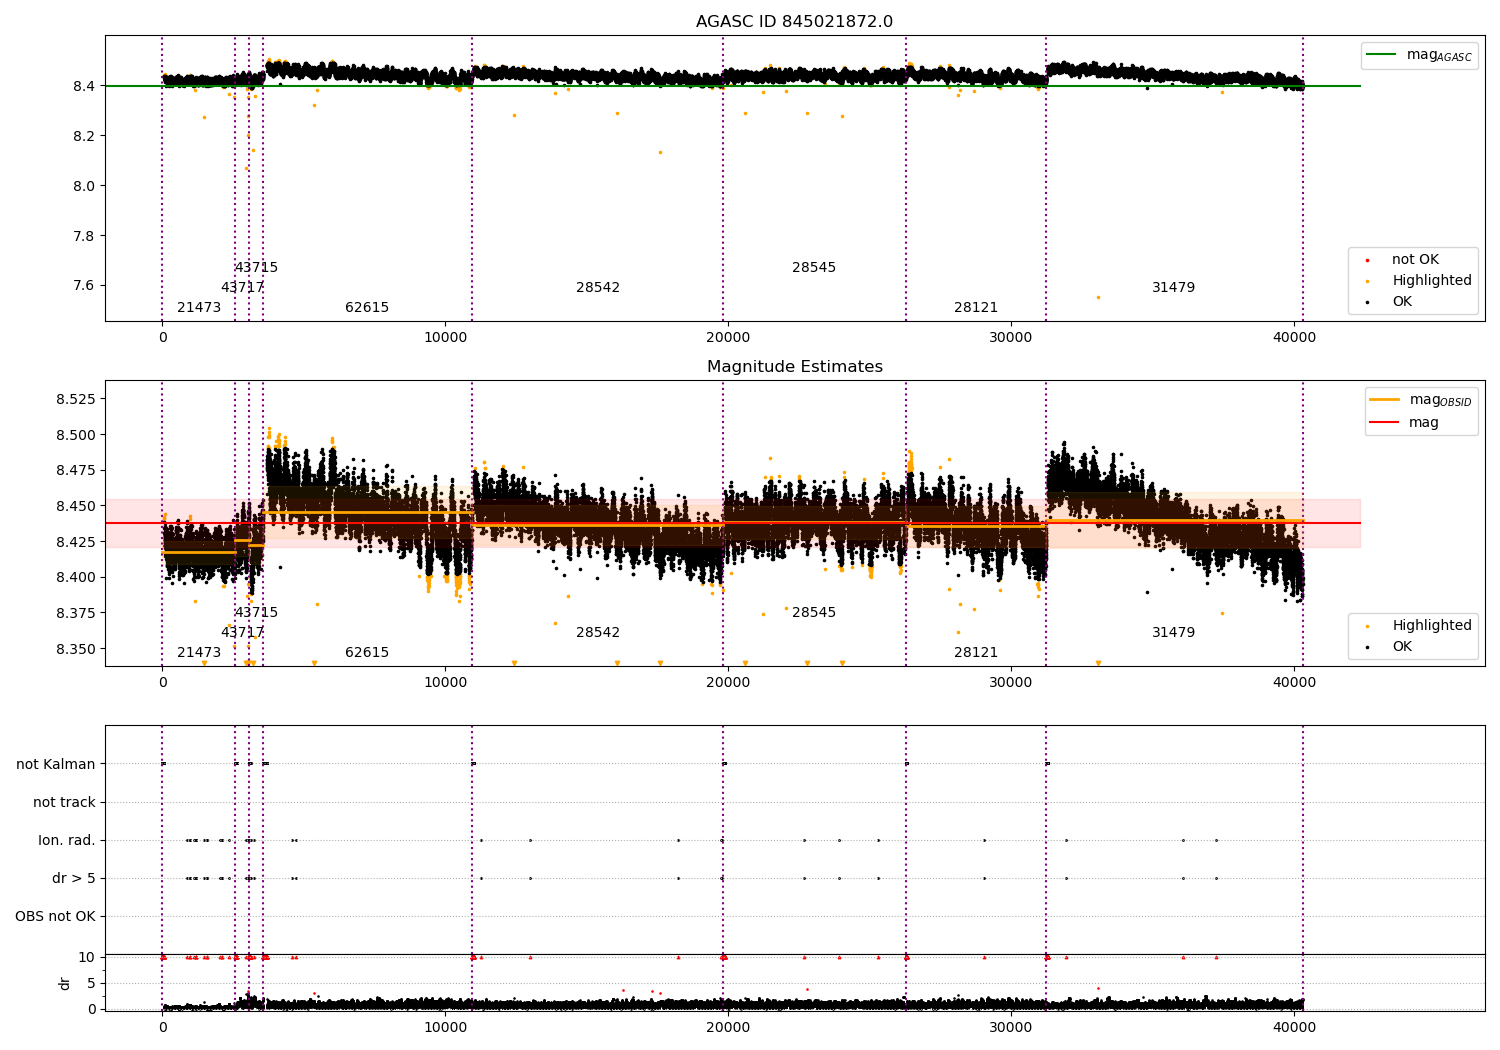This screenshot has width=1500, height=1050.
Task: Click the 20000 tick of Magnitude Estimates plot
Action: (728, 682)
